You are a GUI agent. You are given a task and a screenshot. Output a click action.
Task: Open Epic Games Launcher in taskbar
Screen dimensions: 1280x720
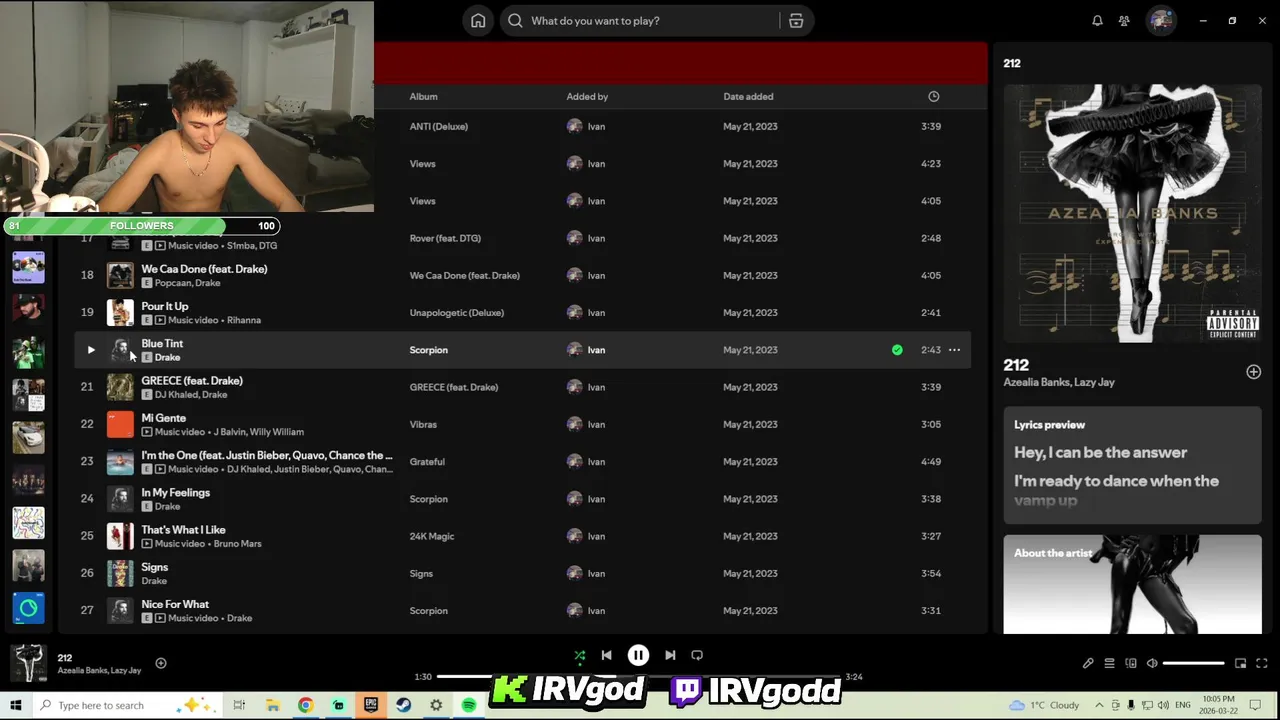(371, 705)
